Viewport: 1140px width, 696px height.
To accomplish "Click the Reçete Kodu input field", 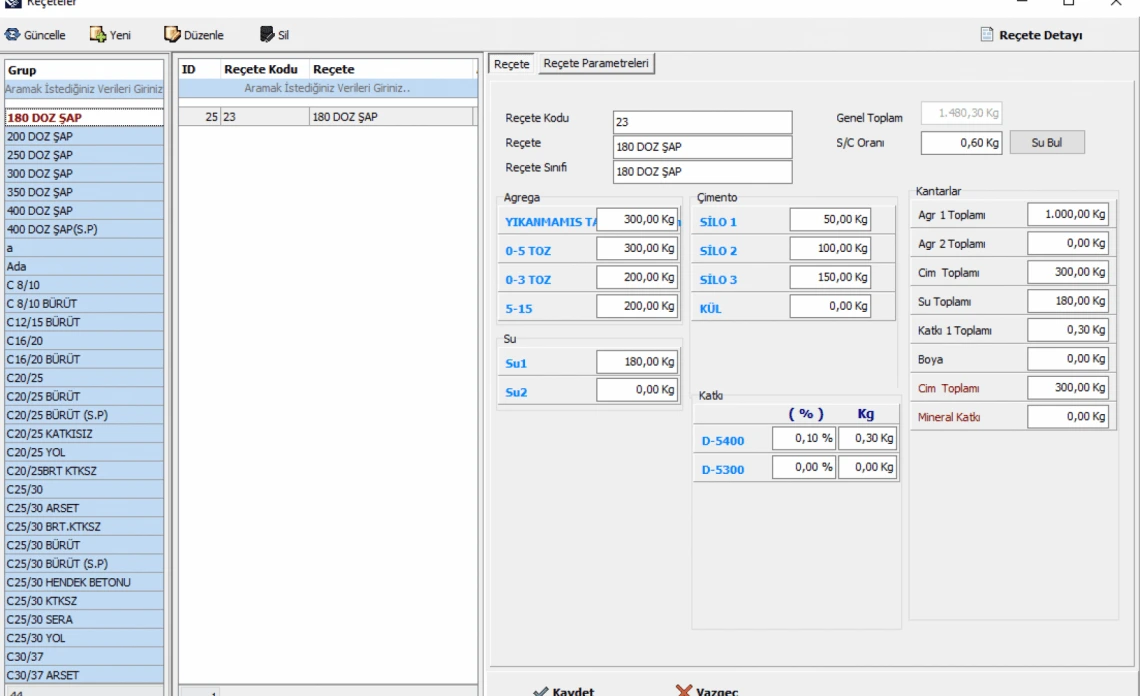I will tap(701, 122).
